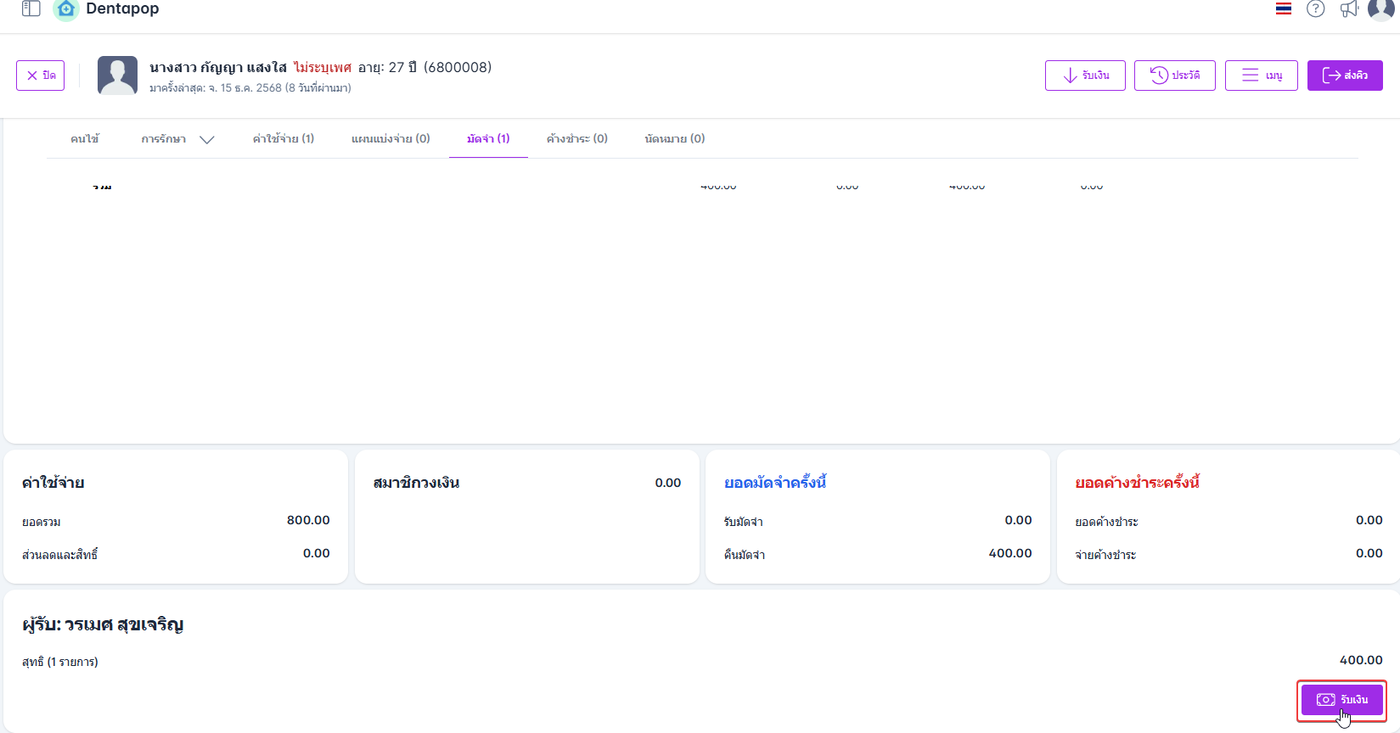The height and width of the screenshot is (733, 1400).
Task: Click the ส่งคิว send queue button
Action: tap(1344, 76)
